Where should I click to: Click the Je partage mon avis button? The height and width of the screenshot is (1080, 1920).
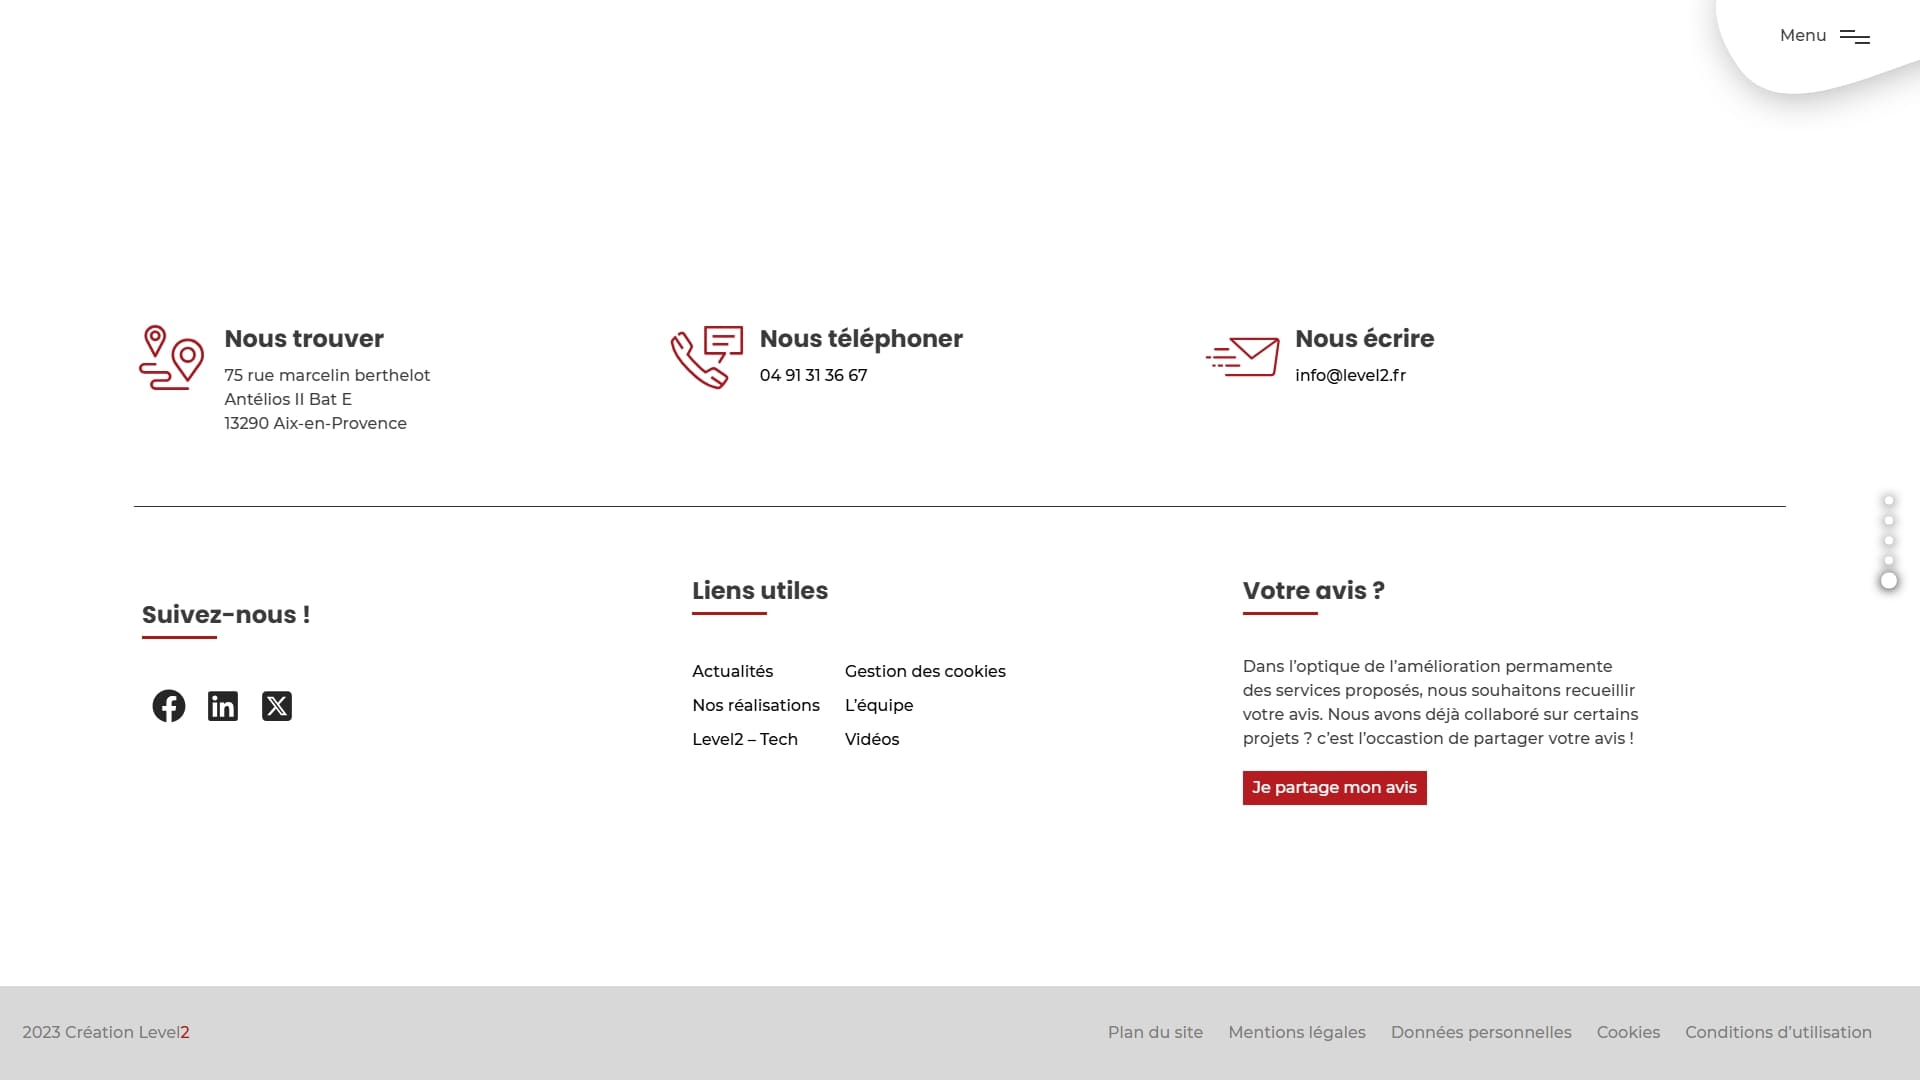click(1334, 788)
